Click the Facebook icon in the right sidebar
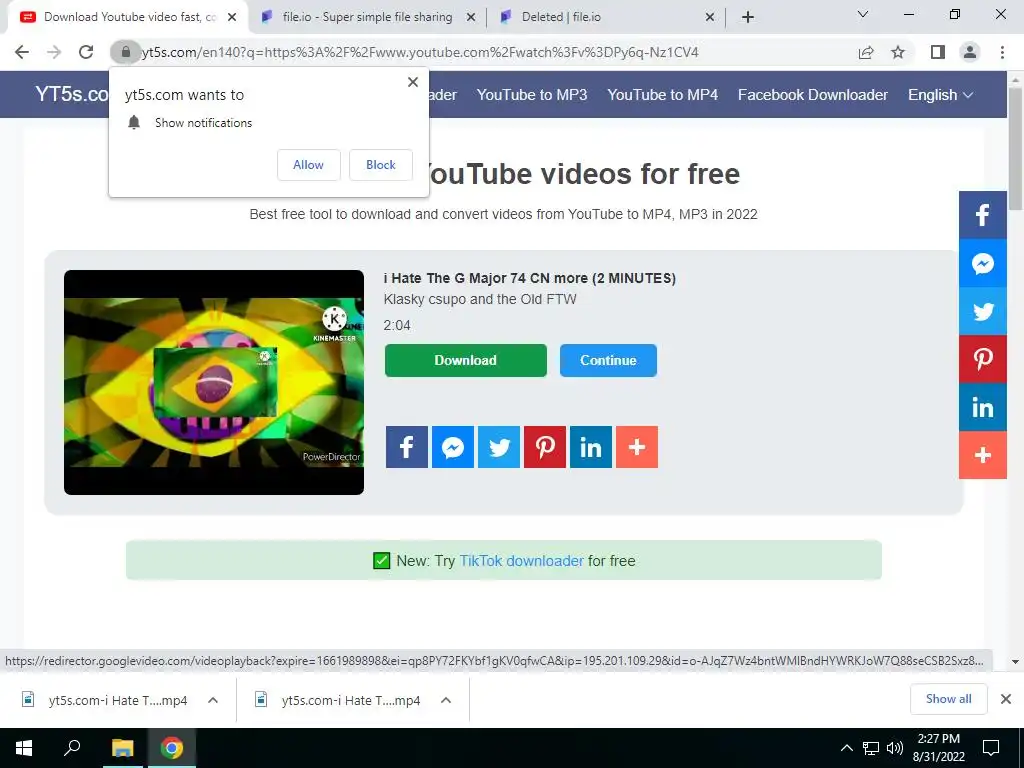The height and width of the screenshot is (768, 1024). pyautogui.click(x=983, y=215)
